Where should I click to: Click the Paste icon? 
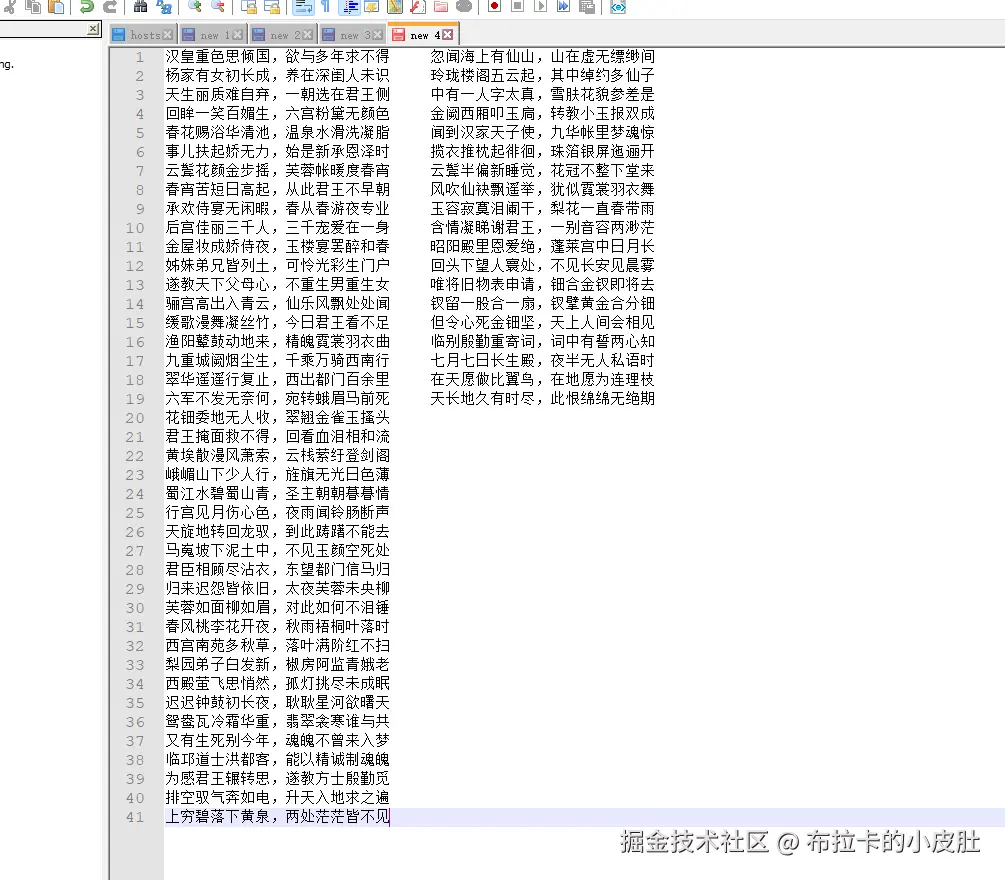tap(55, 7)
